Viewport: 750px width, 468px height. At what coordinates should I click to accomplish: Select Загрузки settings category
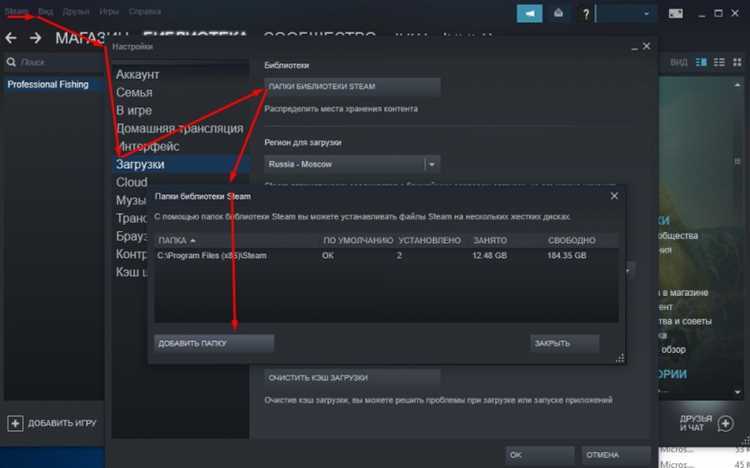click(x=181, y=164)
